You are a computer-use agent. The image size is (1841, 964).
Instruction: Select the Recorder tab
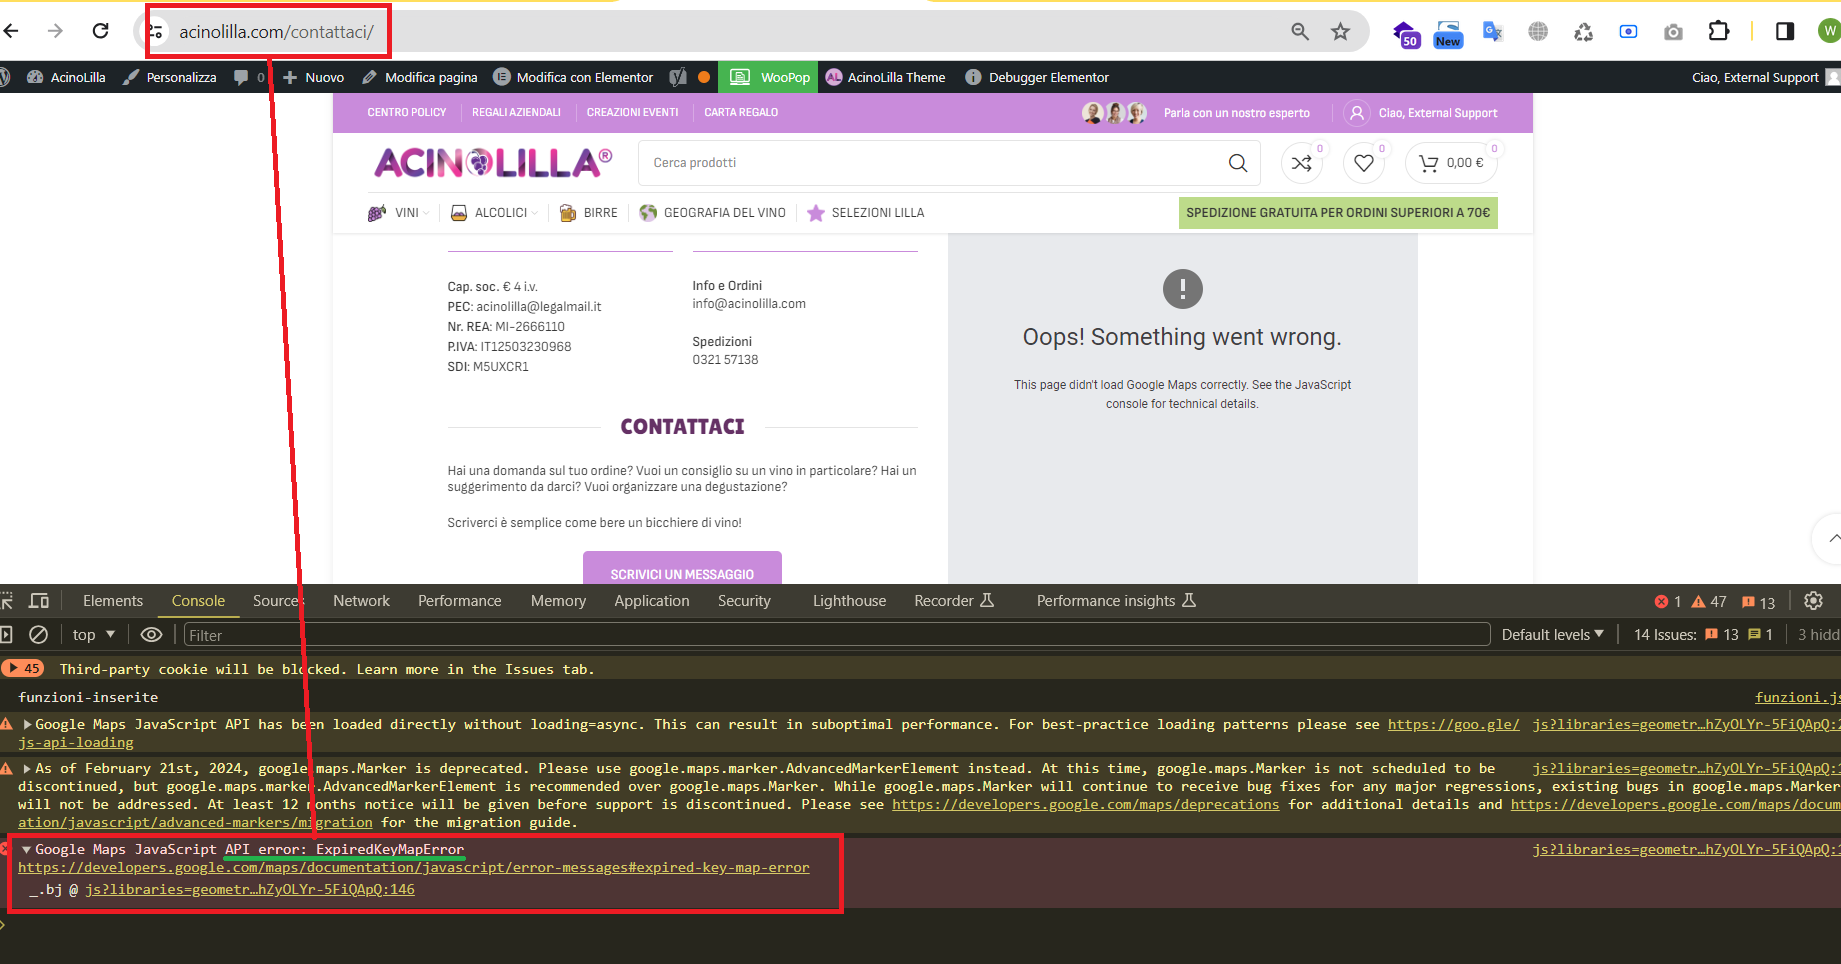pos(954,601)
